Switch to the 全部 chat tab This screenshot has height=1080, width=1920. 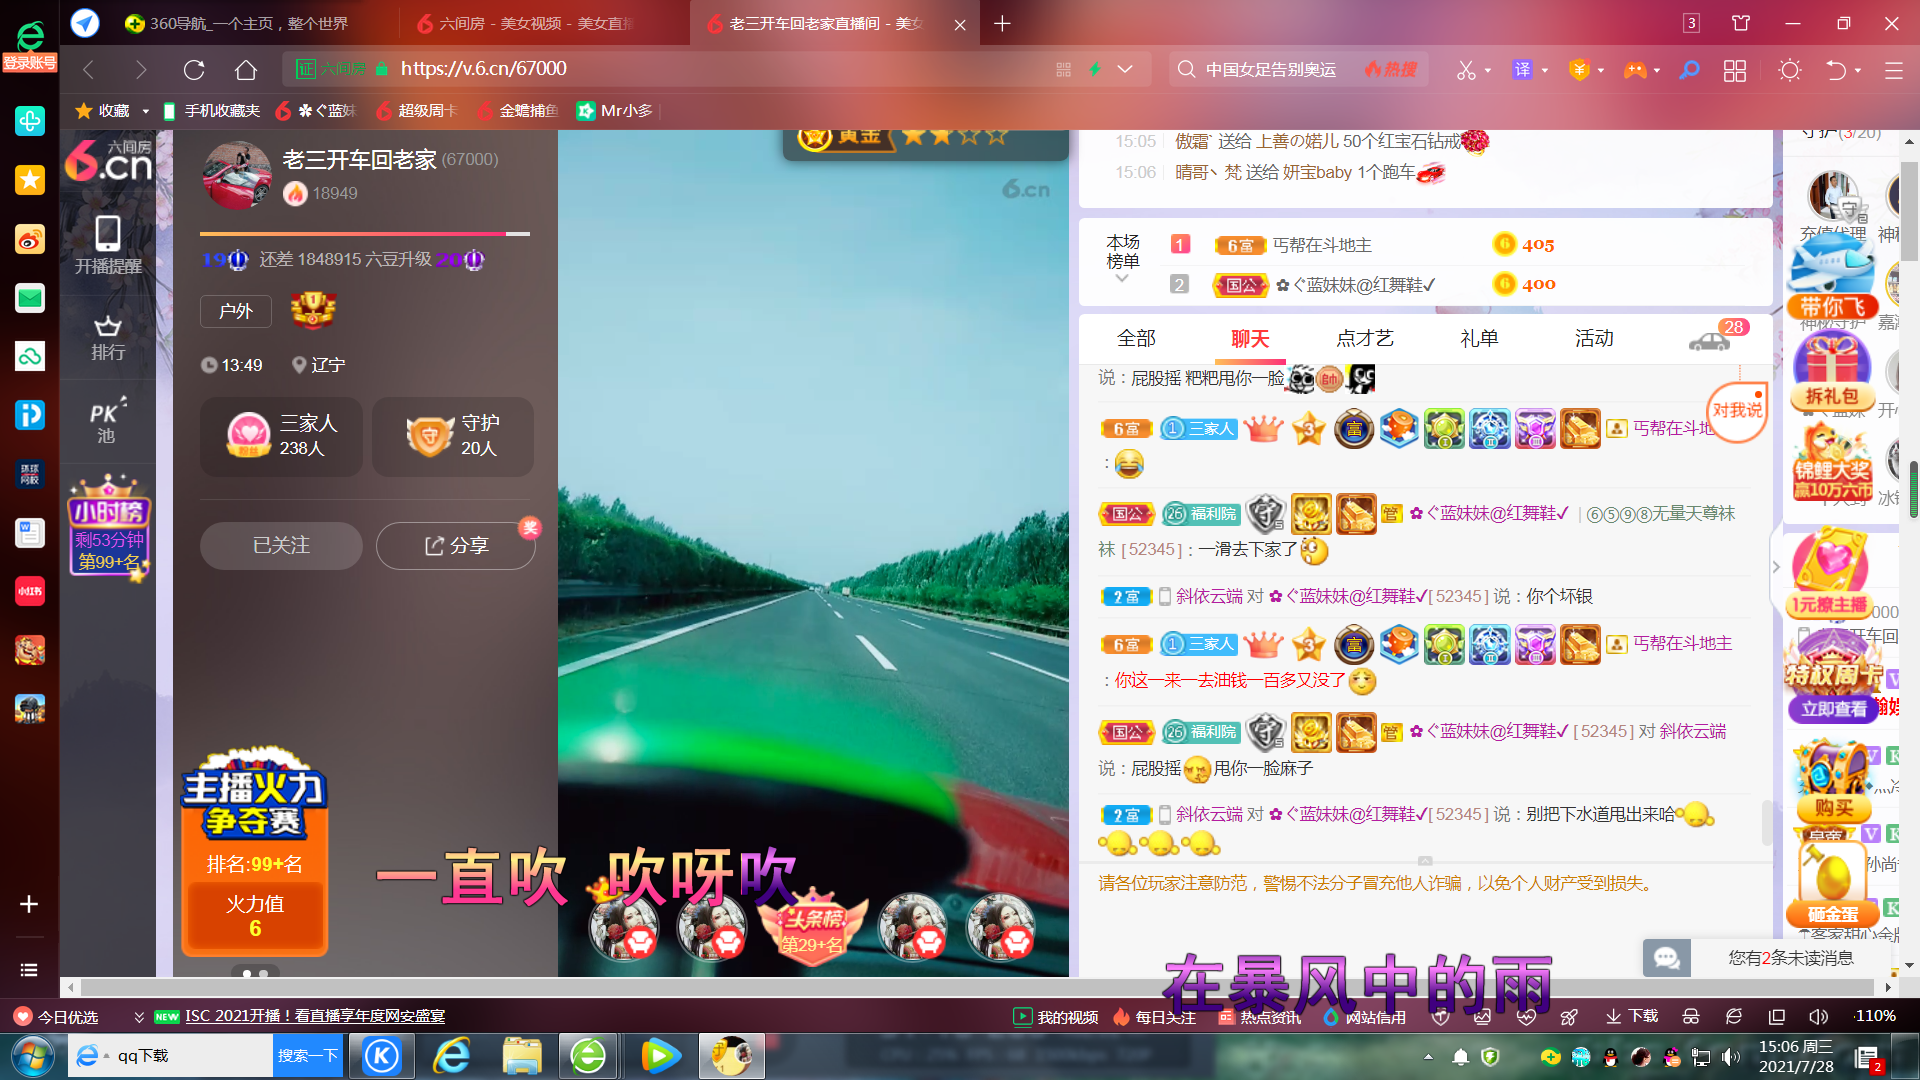[1136, 338]
